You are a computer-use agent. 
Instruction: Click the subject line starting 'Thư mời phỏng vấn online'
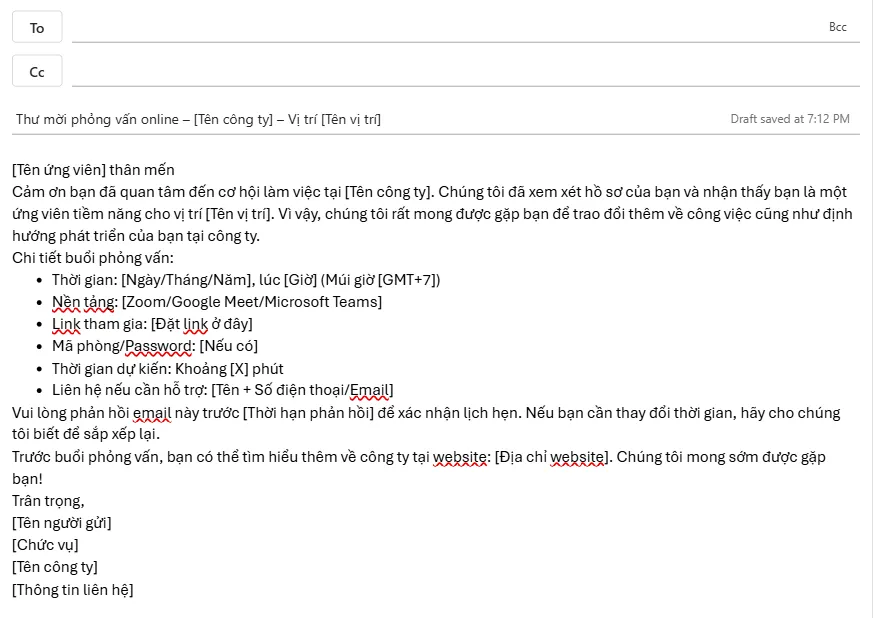198,119
